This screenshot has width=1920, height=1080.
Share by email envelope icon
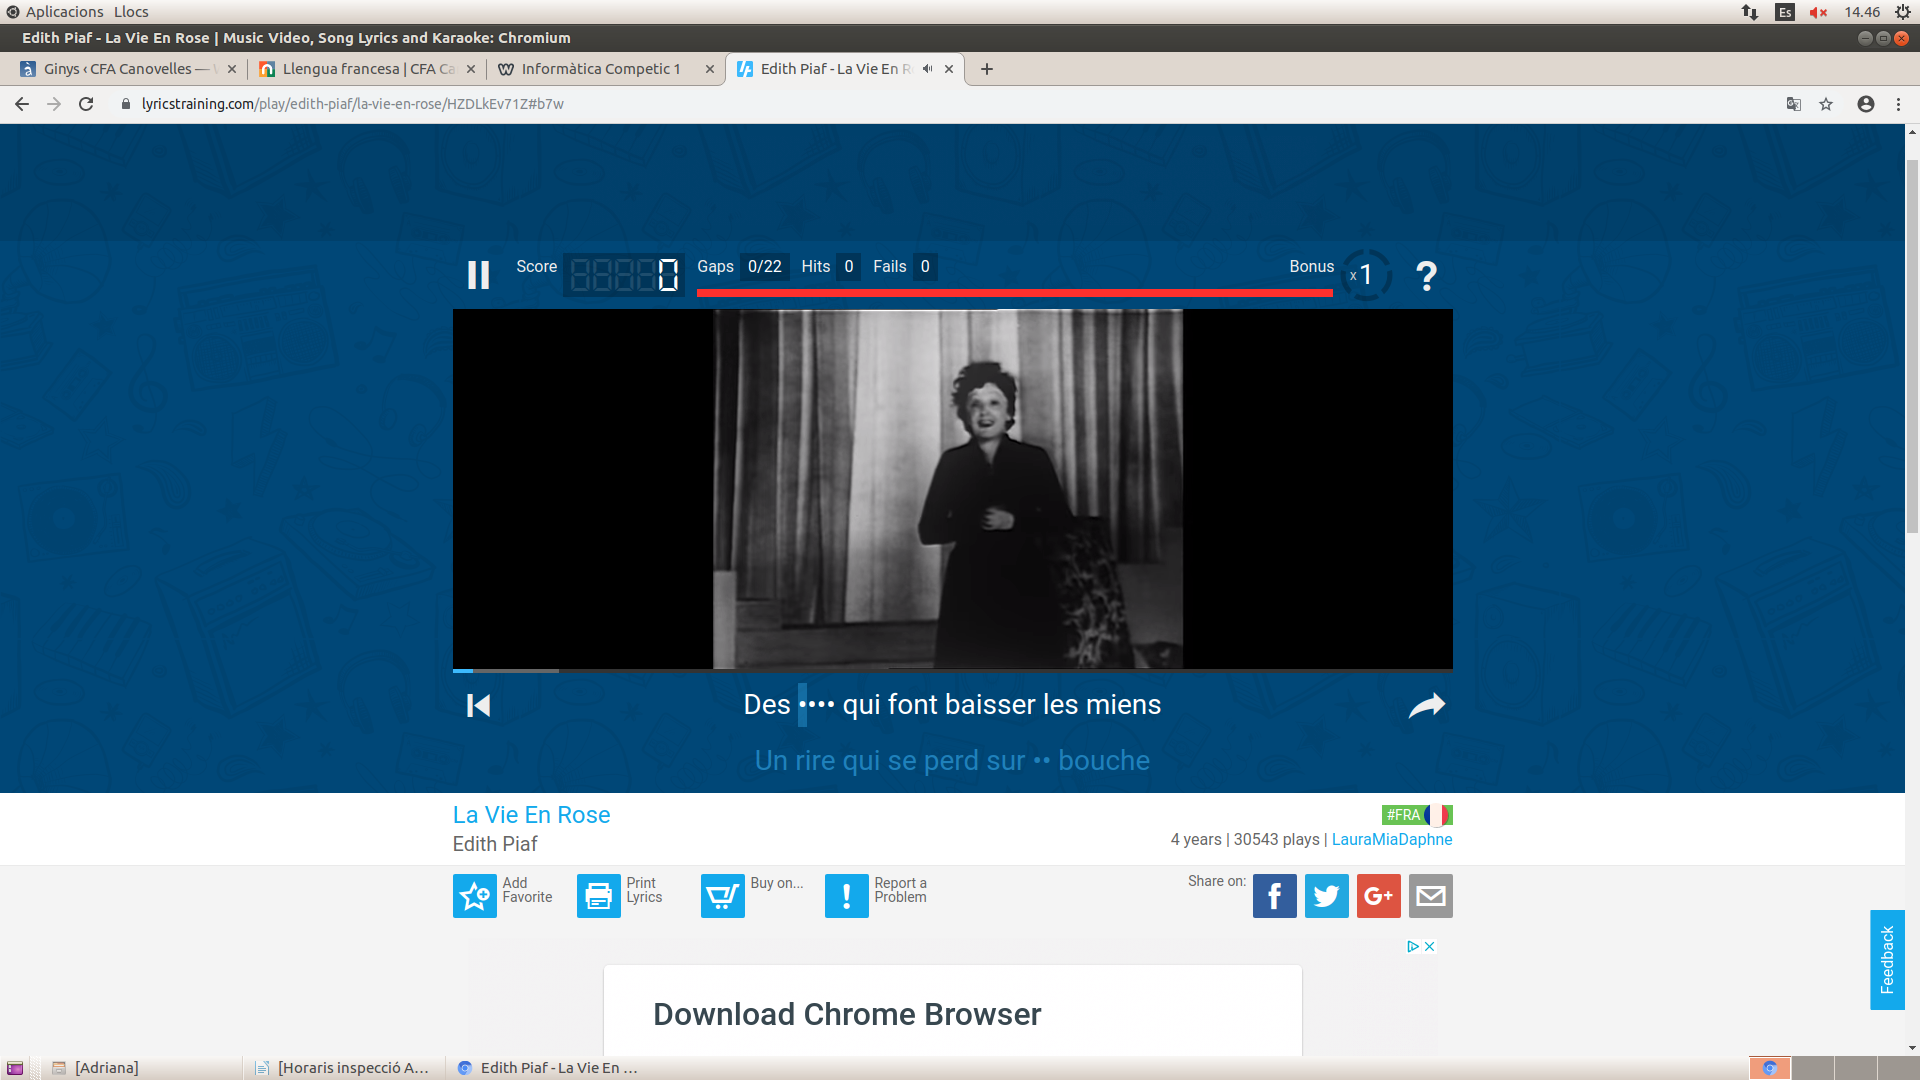pos(1430,896)
